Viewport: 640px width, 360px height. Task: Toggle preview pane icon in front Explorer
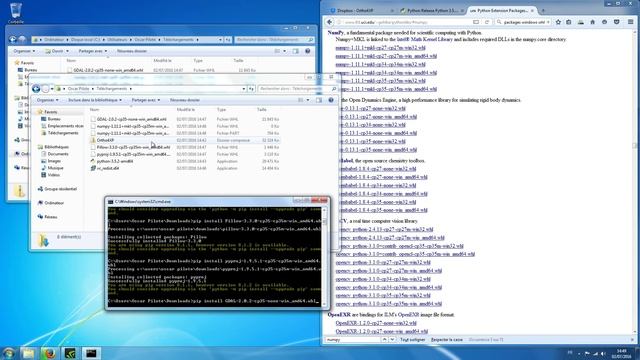click(319, 100)
